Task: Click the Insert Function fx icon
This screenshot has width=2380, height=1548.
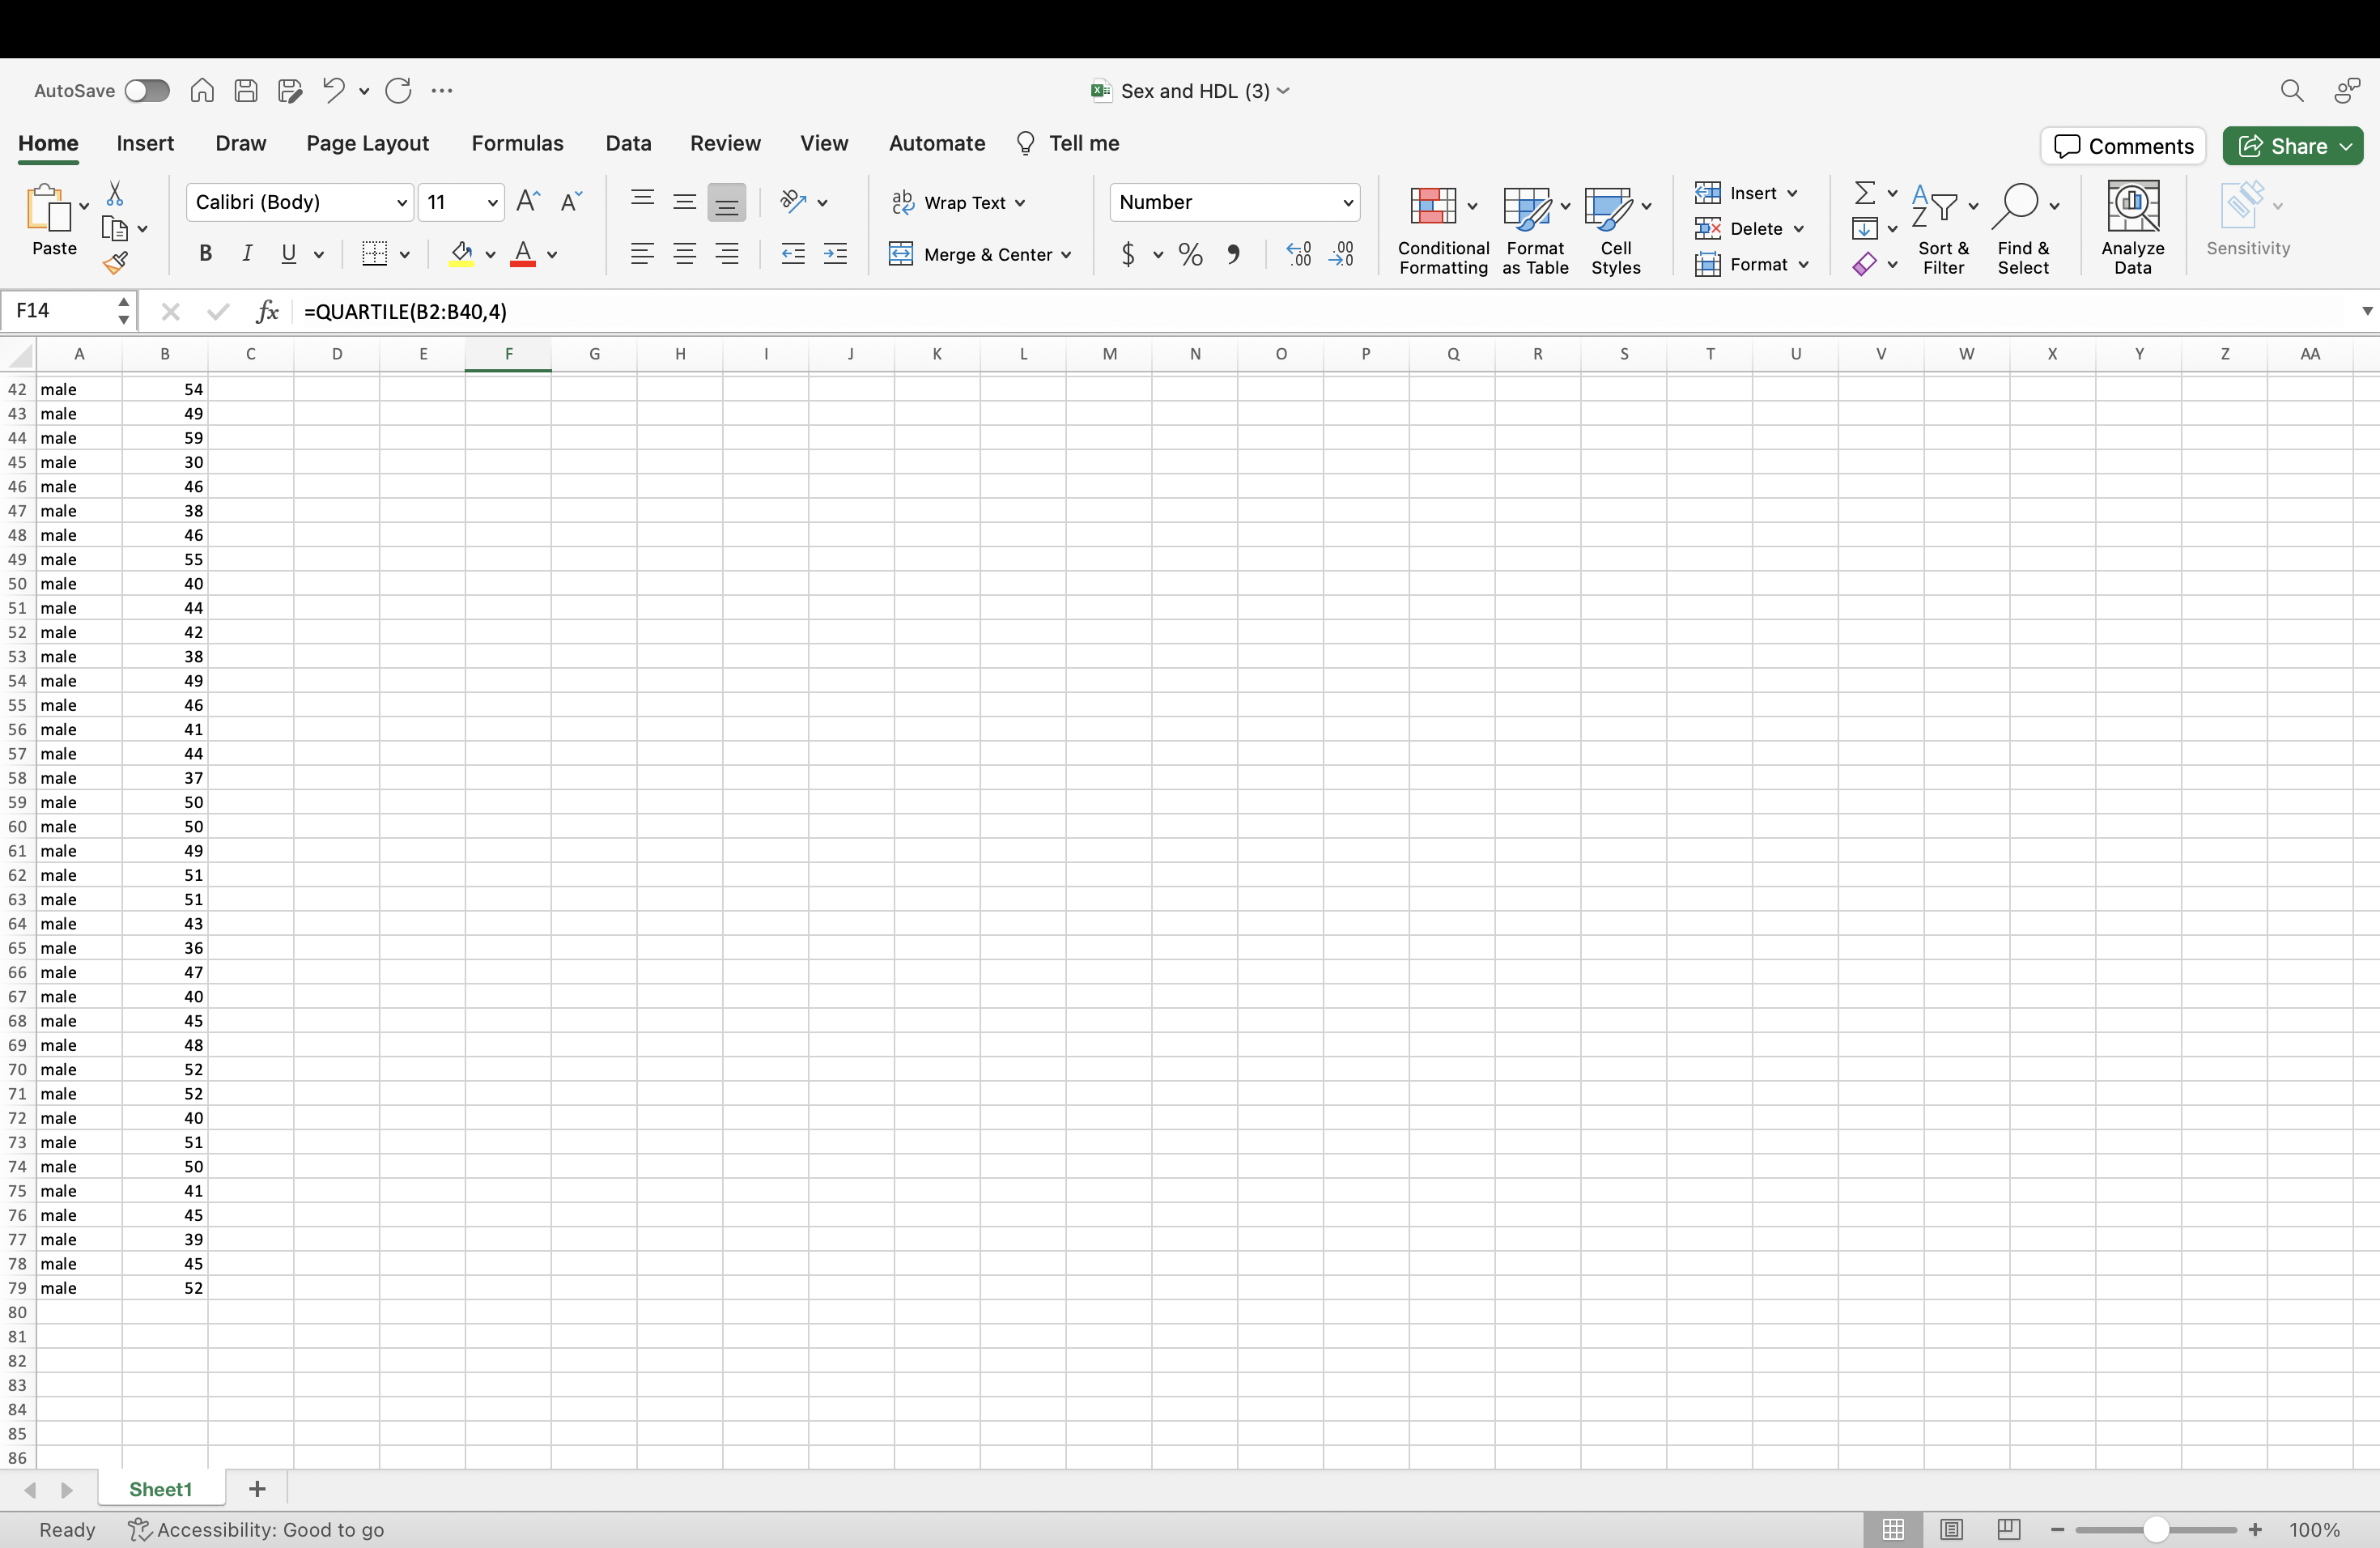Action: 267,312
